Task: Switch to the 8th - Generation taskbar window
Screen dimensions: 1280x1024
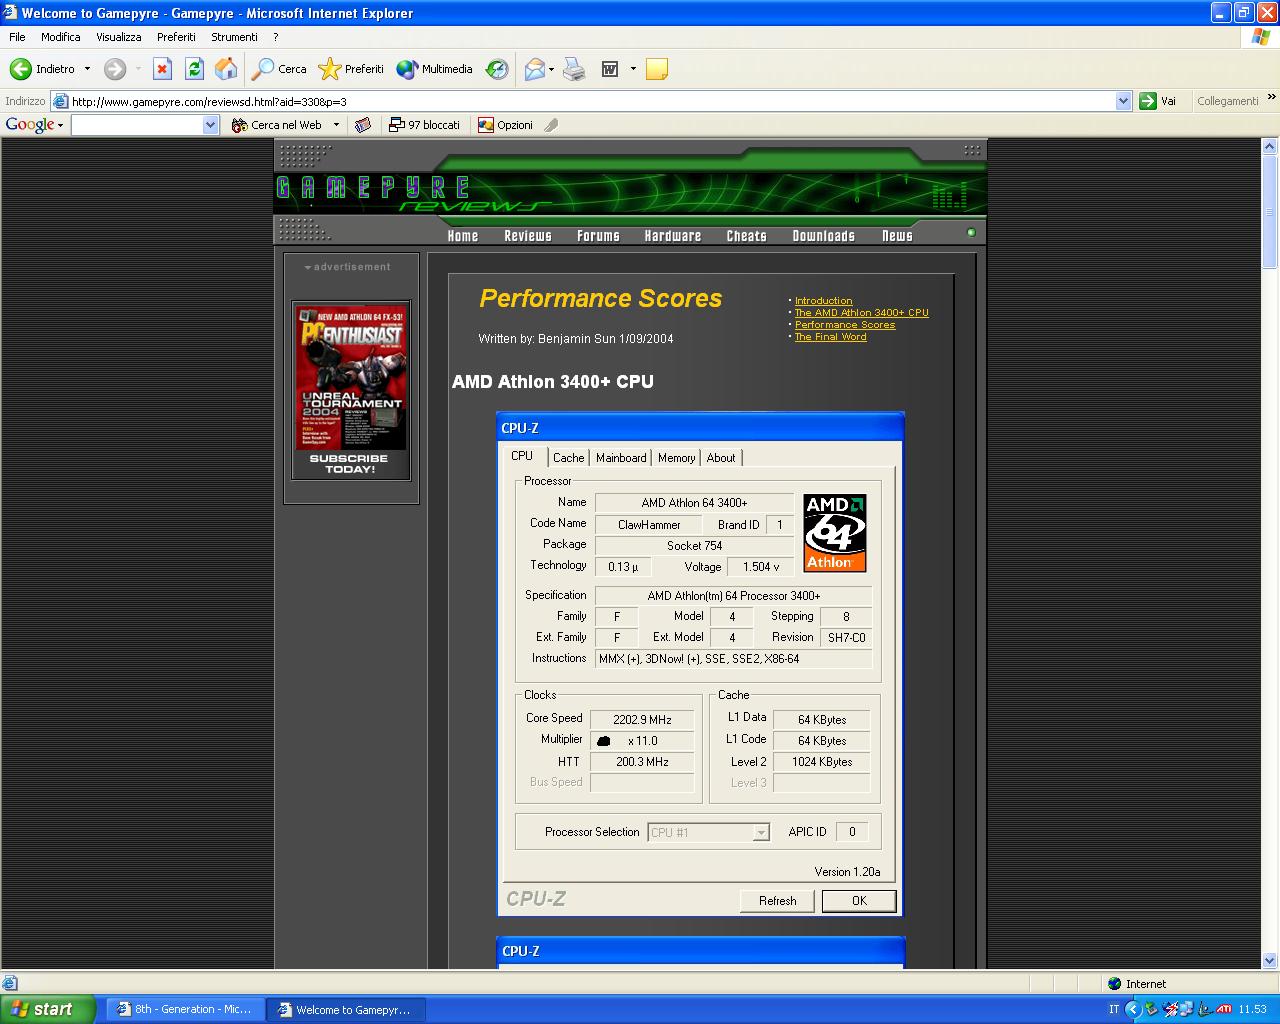Action: 185,1009
